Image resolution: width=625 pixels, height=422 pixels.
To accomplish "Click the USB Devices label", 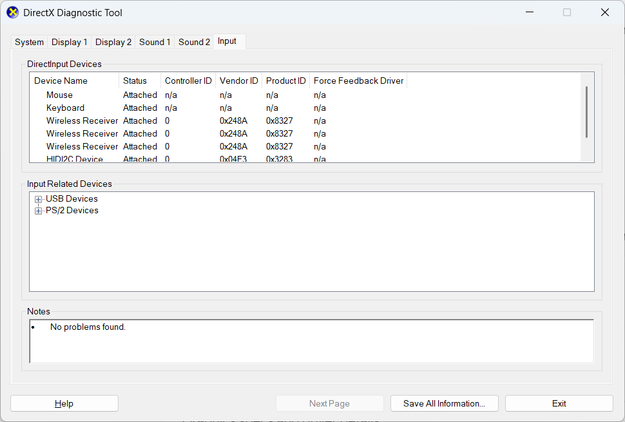I will (x=72, y=199).
